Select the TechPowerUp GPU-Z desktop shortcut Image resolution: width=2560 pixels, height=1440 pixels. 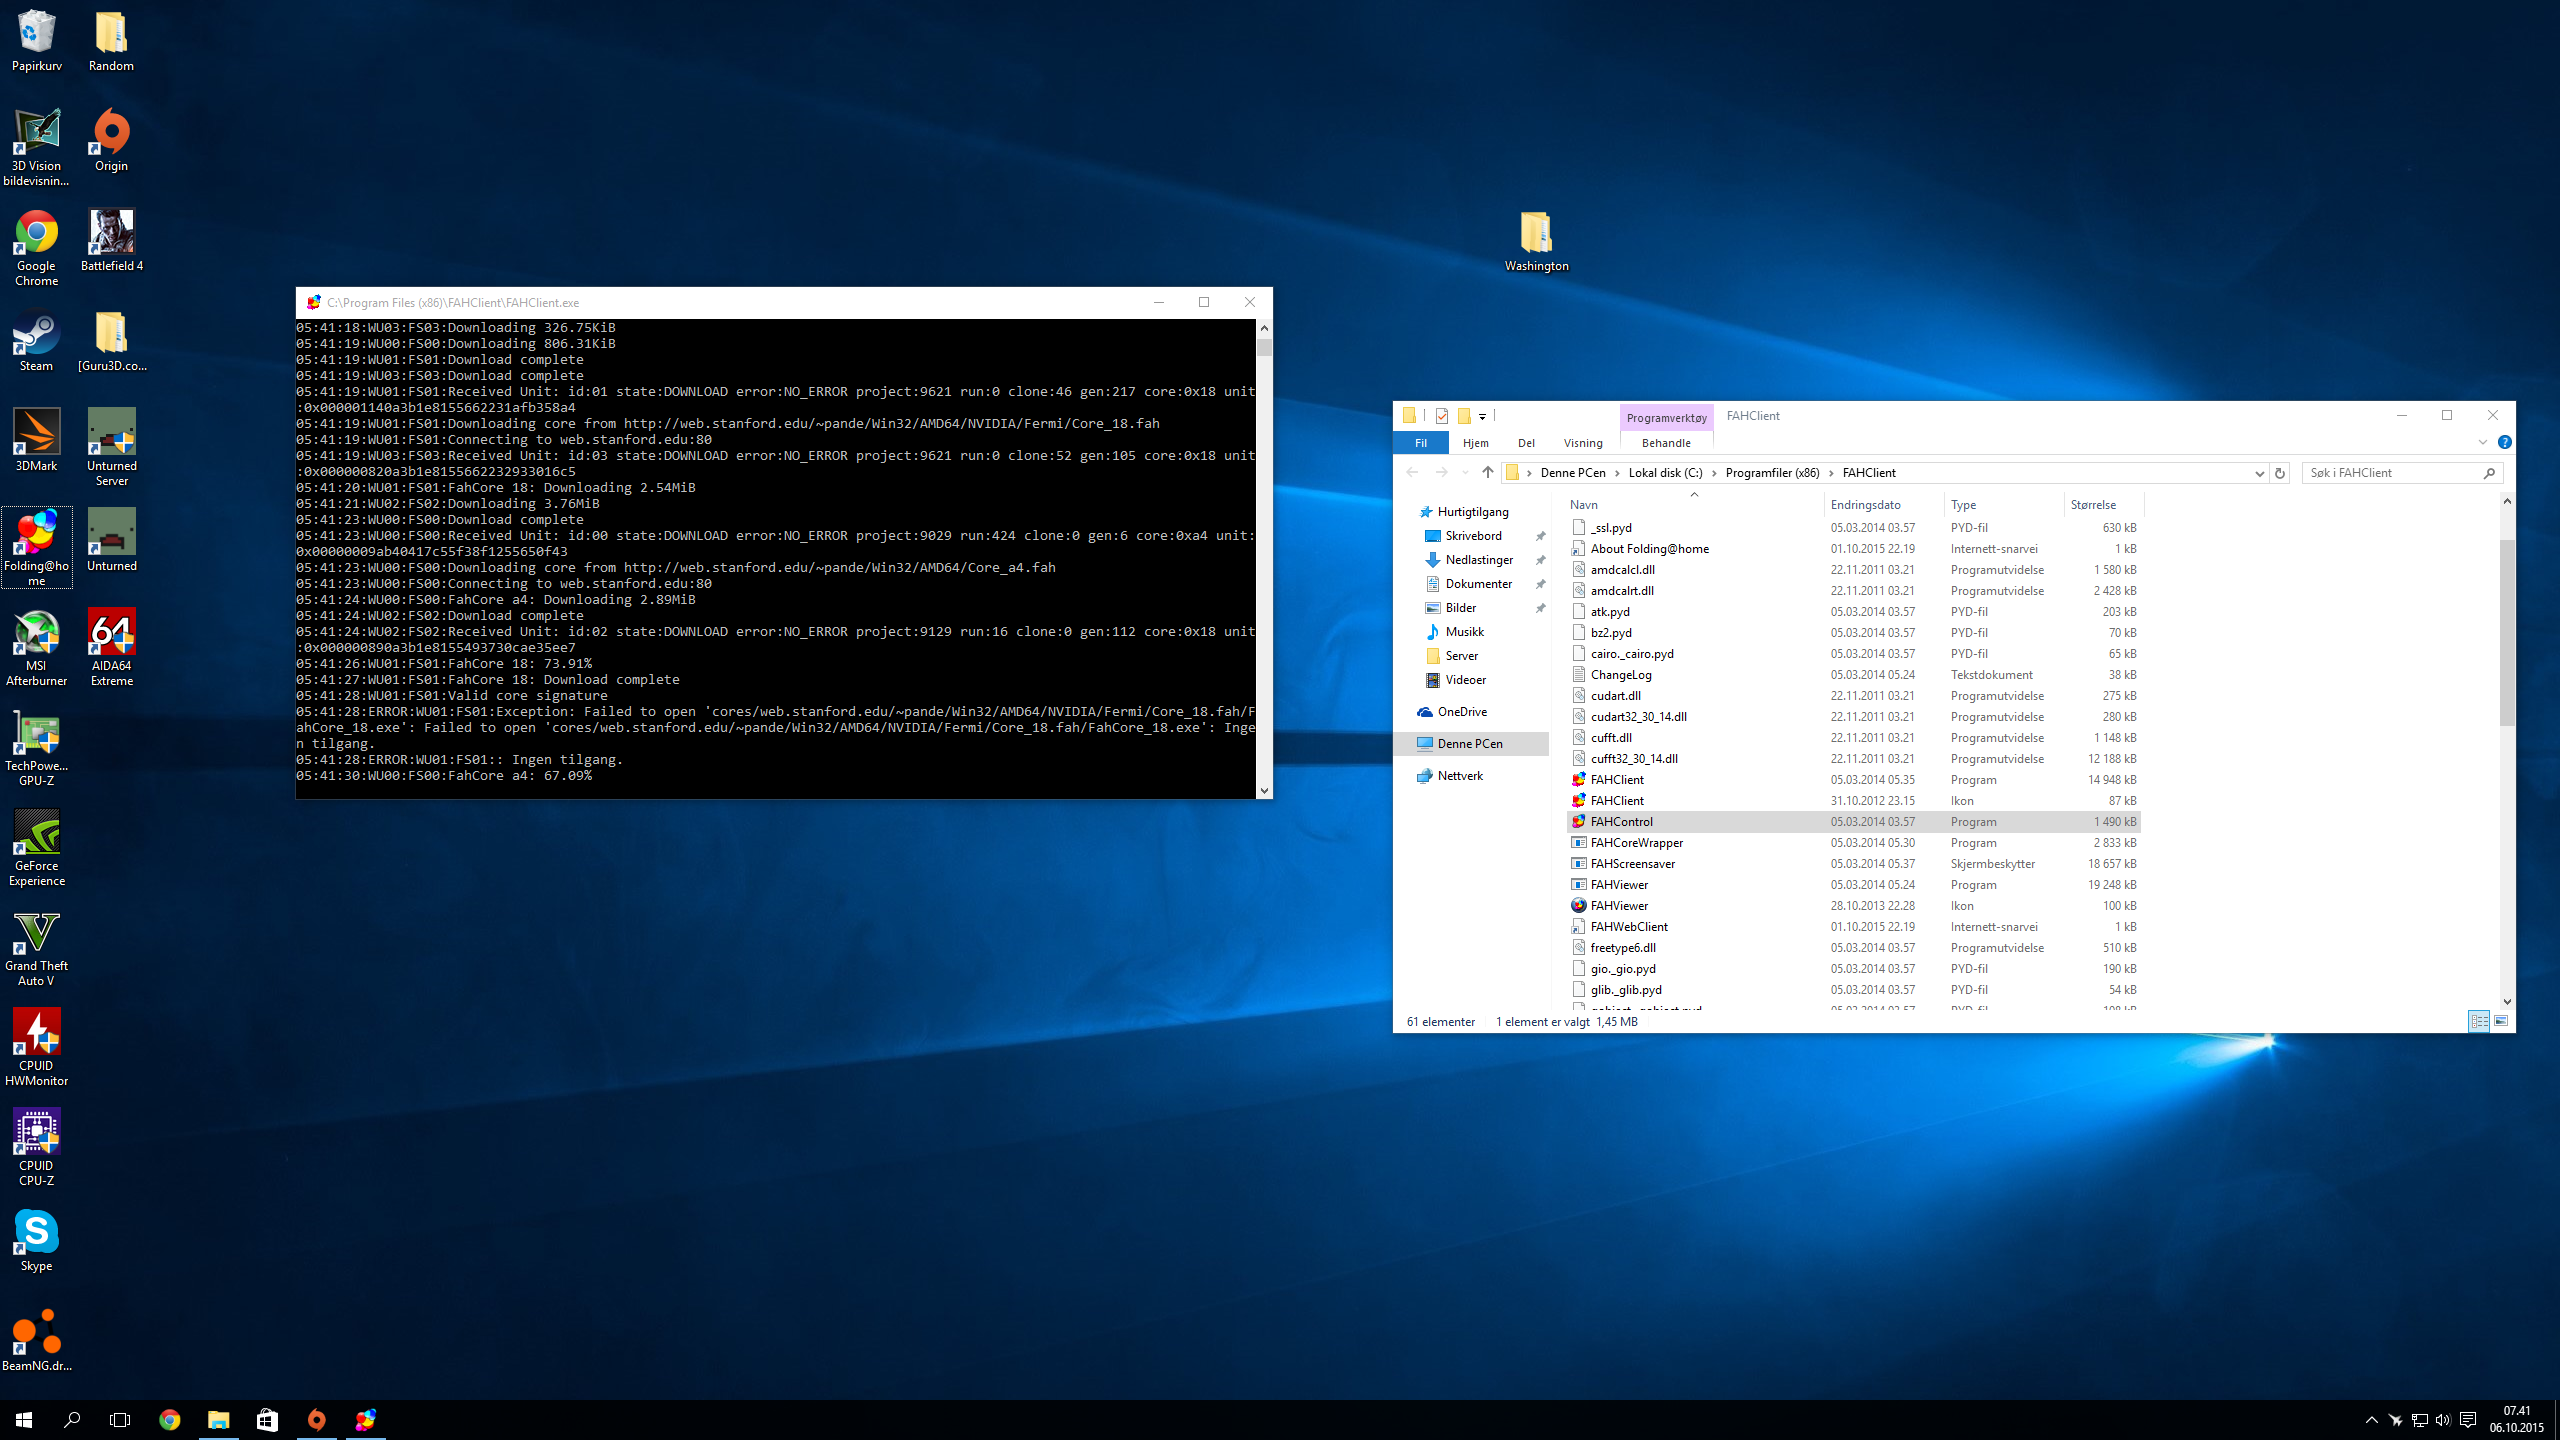click(37, 747)
